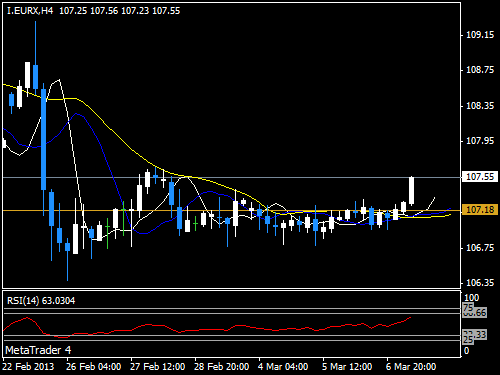
Task: Click the current price tag 107.55
Action: [x=480, y=177]
